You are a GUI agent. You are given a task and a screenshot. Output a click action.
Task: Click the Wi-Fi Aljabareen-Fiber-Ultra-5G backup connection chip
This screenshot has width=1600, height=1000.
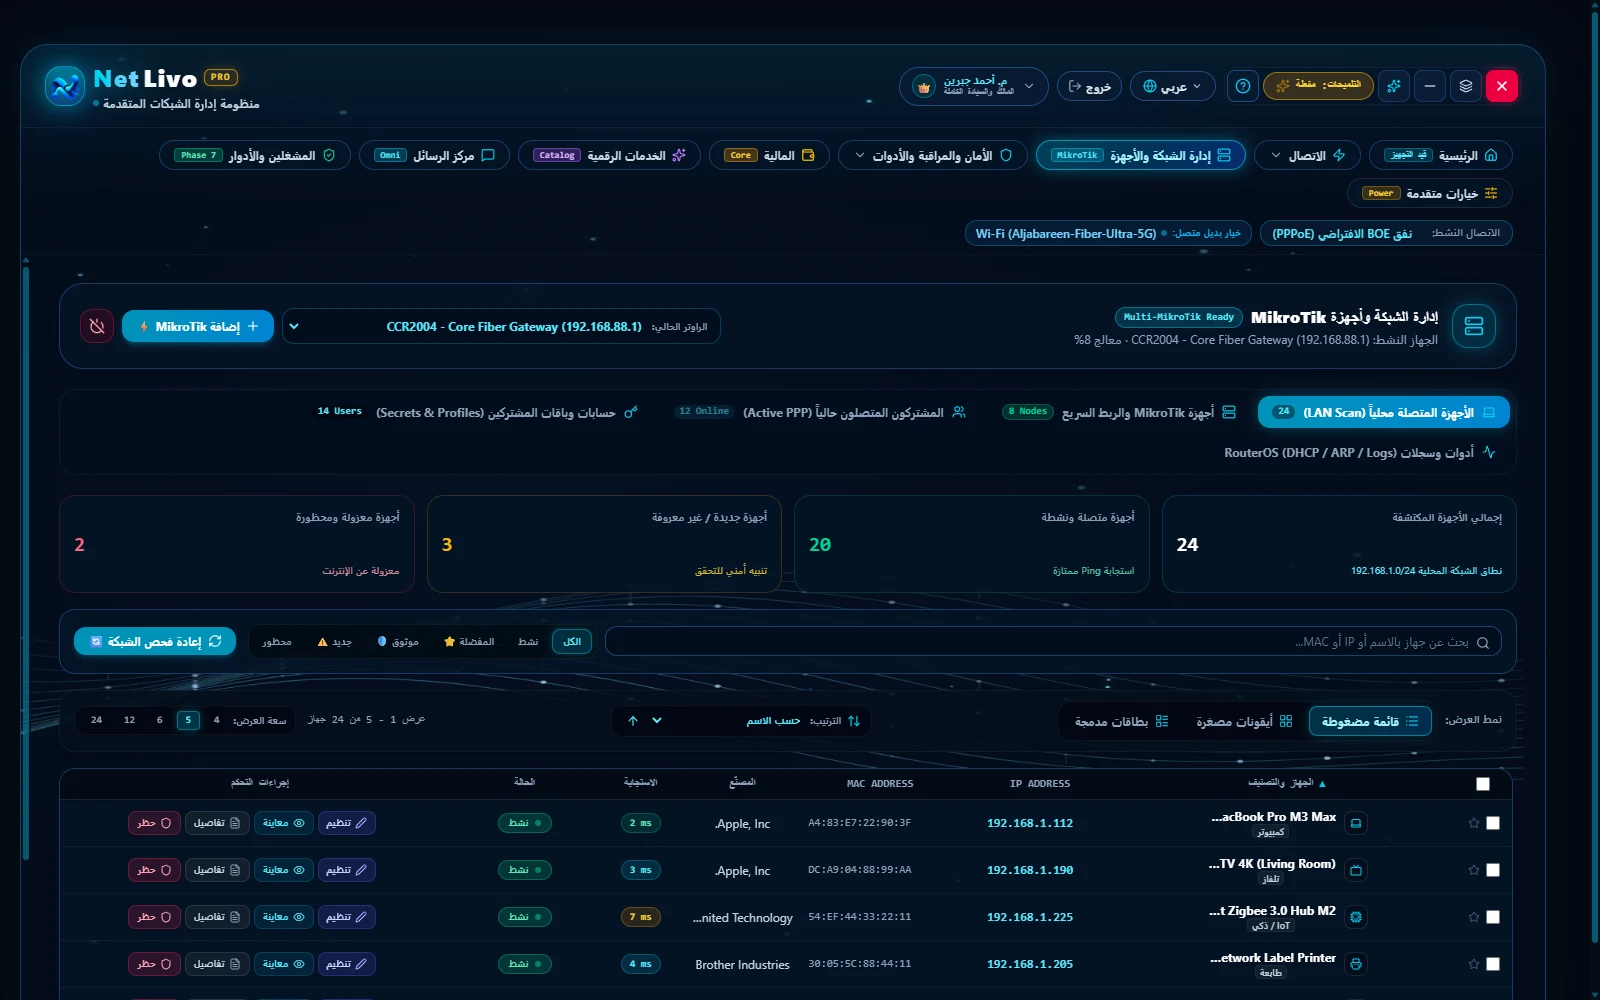[x=1108, y=233]
